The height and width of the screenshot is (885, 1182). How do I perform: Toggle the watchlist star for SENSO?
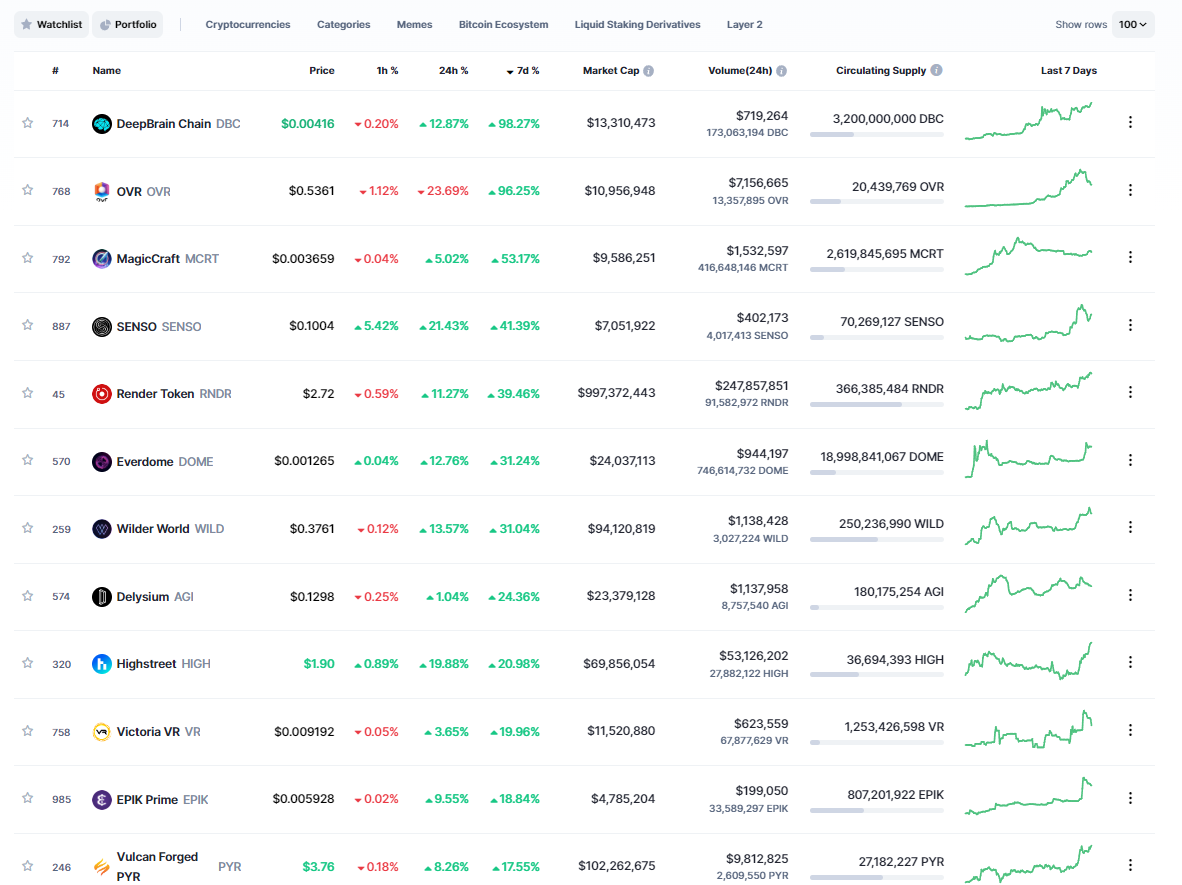click(28, 326)
